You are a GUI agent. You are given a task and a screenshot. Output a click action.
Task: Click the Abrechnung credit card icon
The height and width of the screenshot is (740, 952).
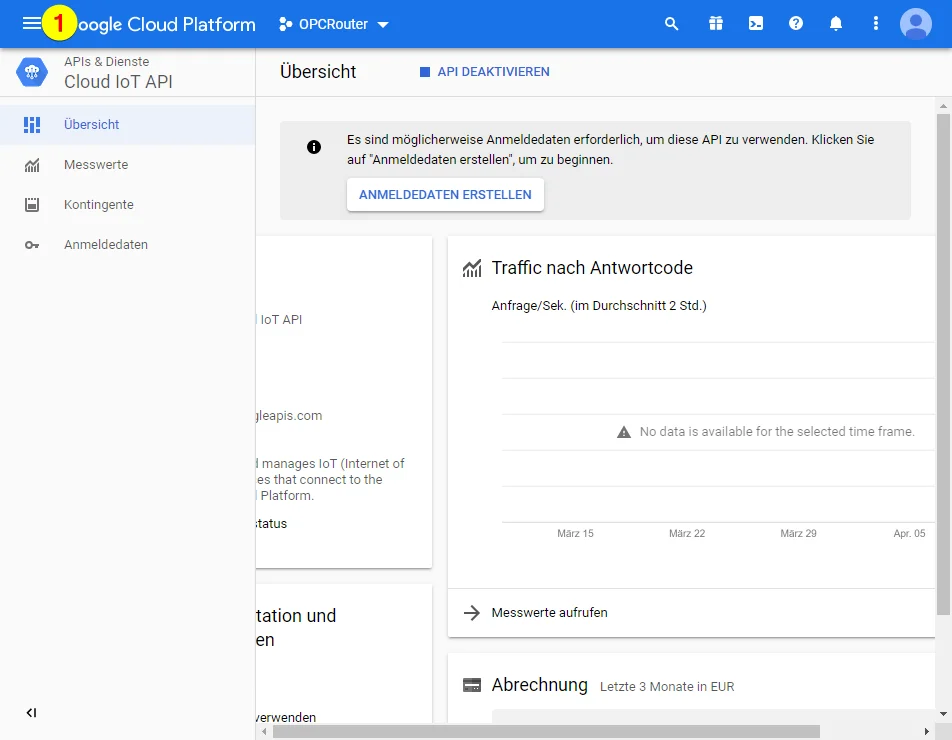pos(472,685)
